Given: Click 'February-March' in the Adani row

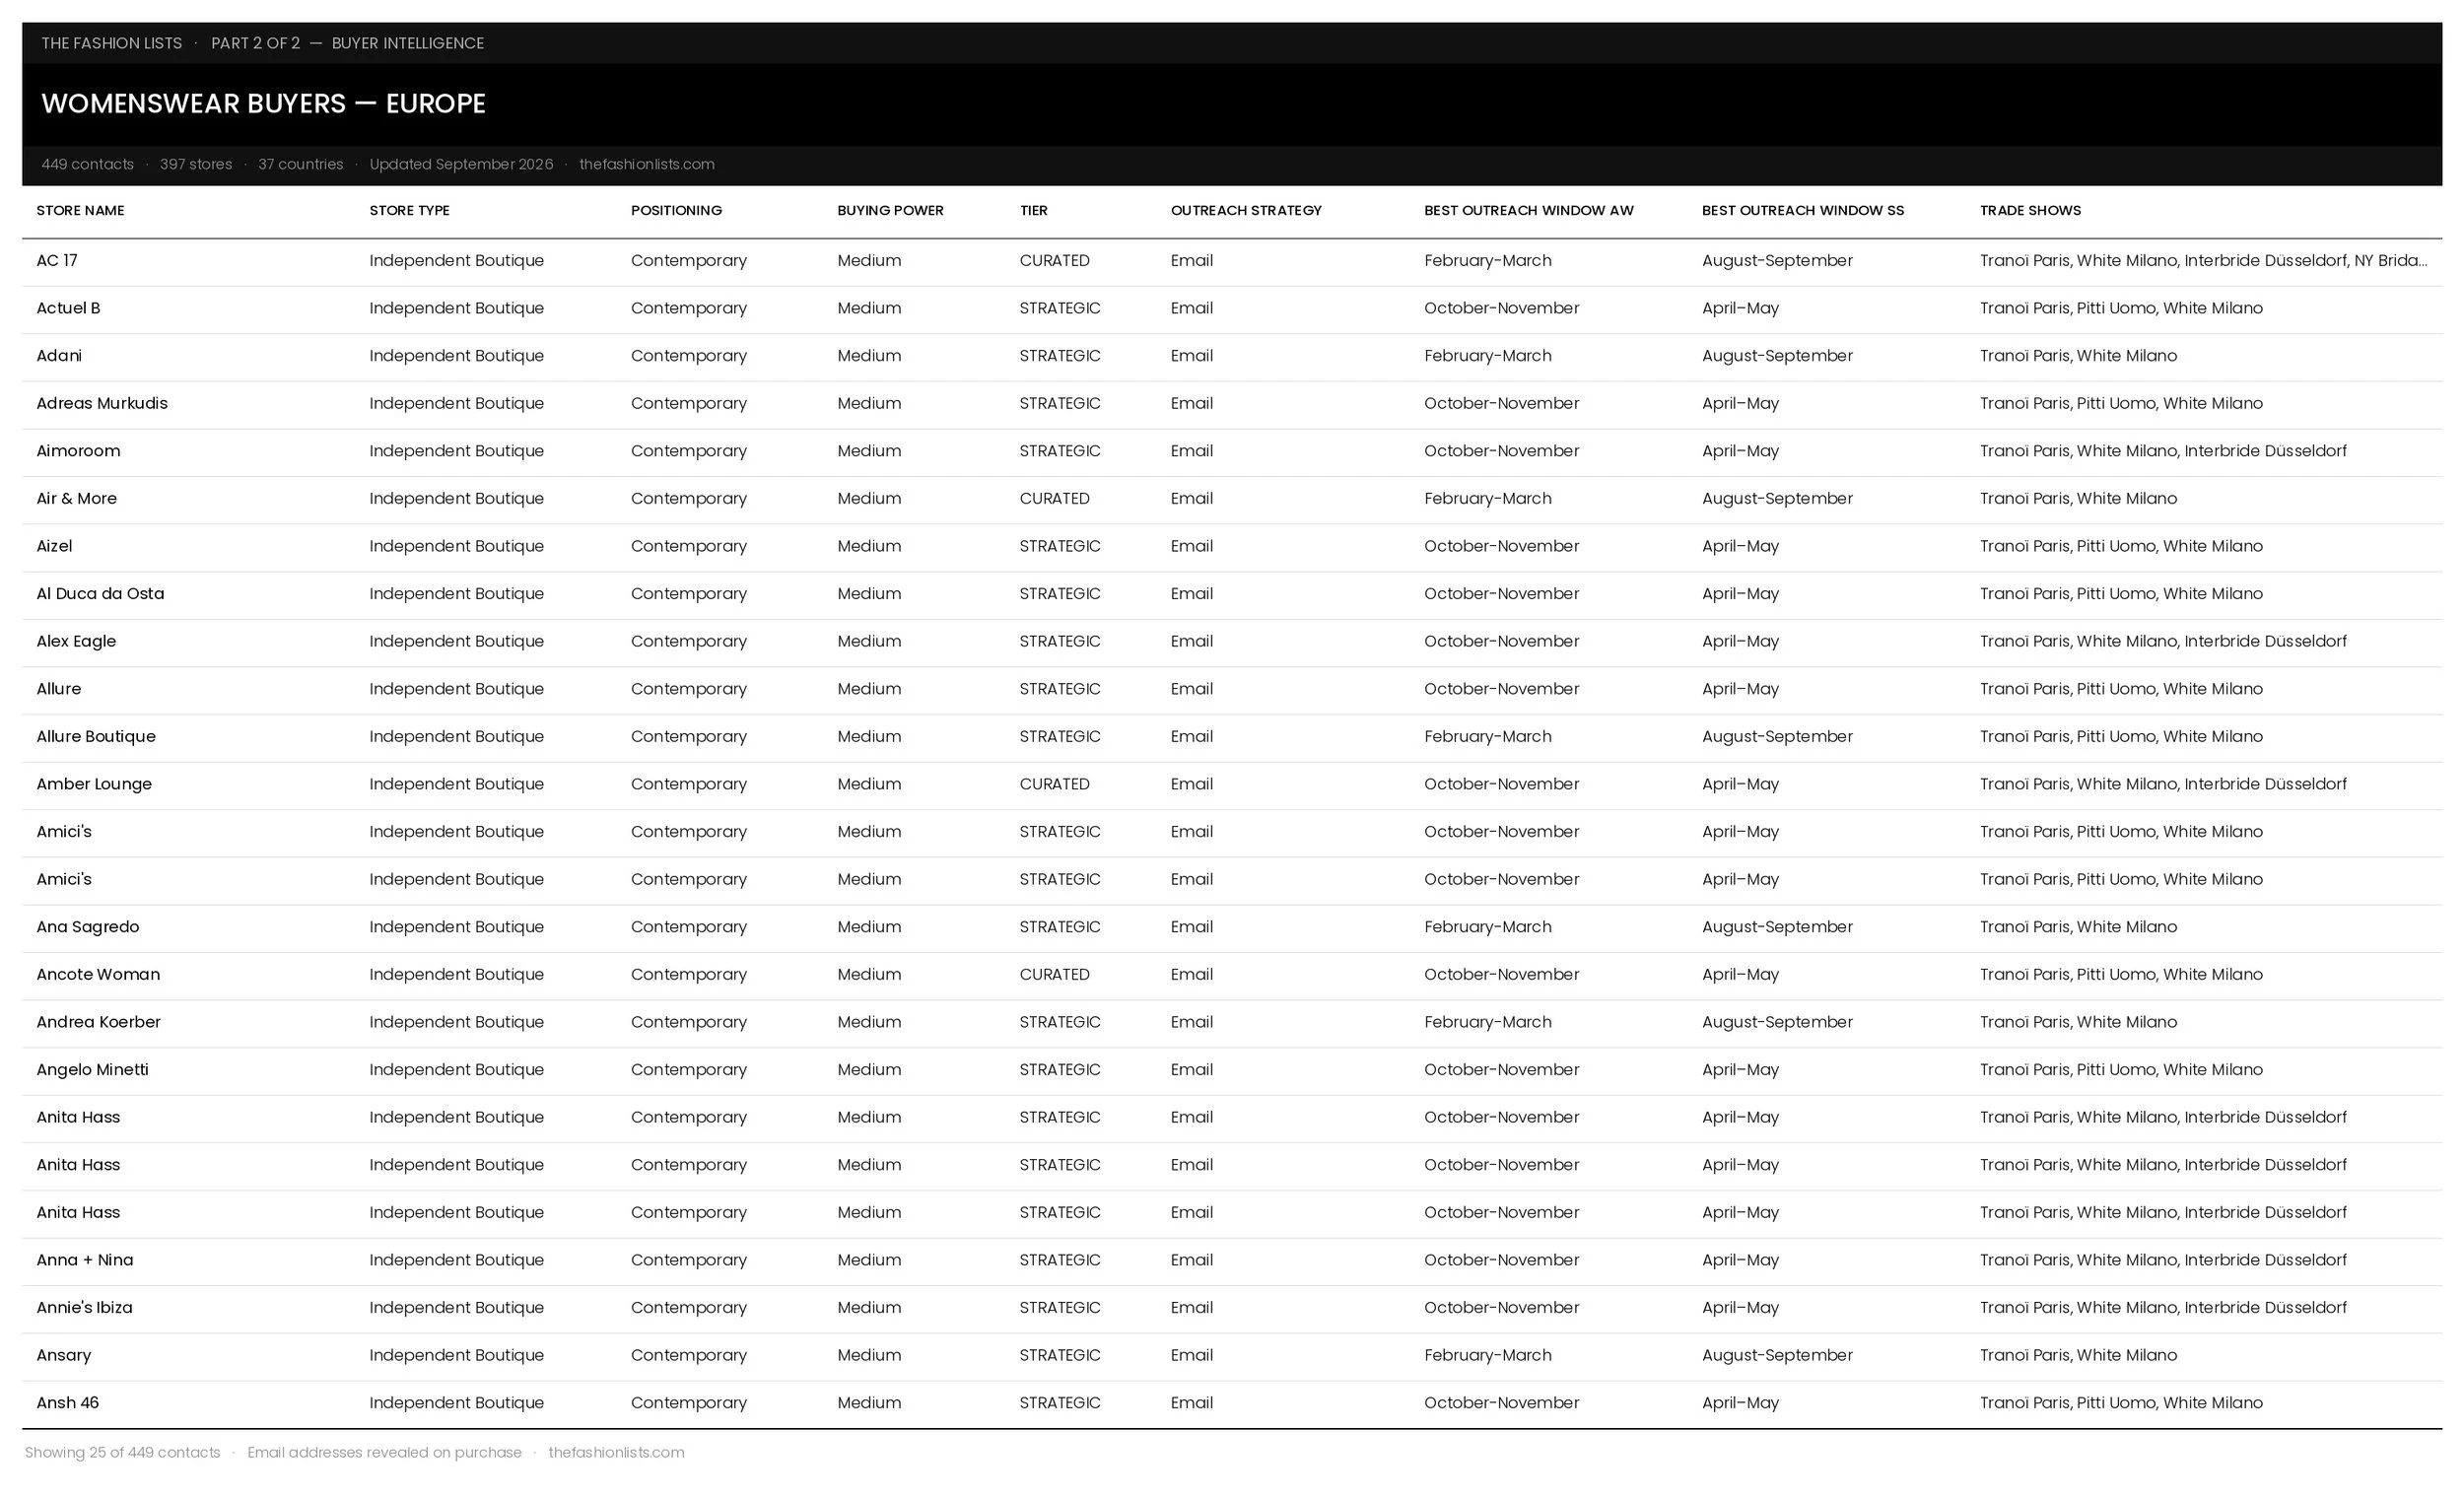Looking at the screenshot, I should click(x=1488, y=356).
